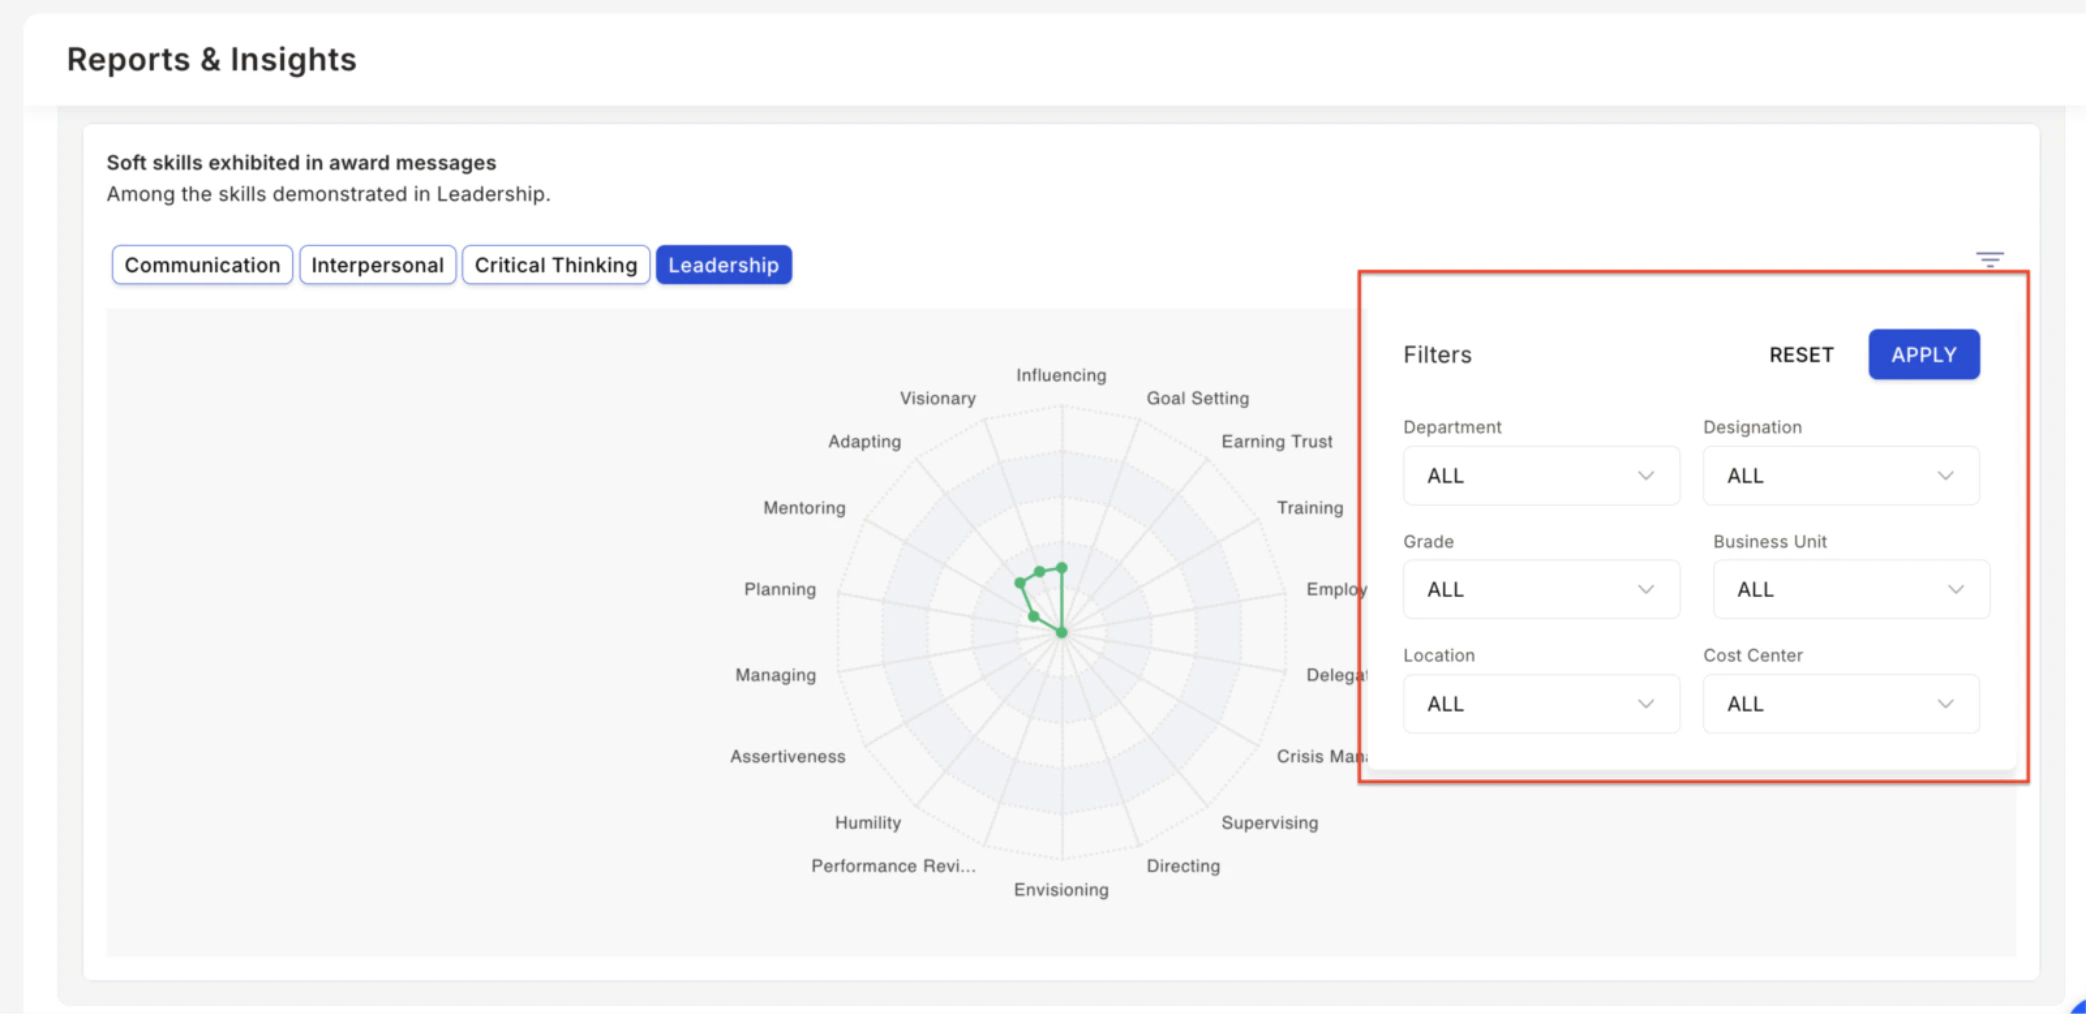2086x1014 pixels.
Task: Click the Assertiveness chart label
Action: tap(787, 757)
